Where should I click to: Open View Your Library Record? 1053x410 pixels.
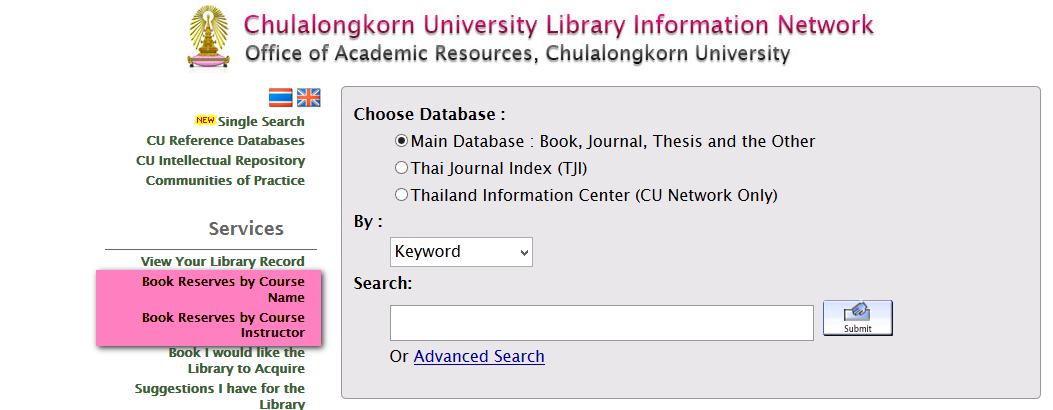coord(222,262)
